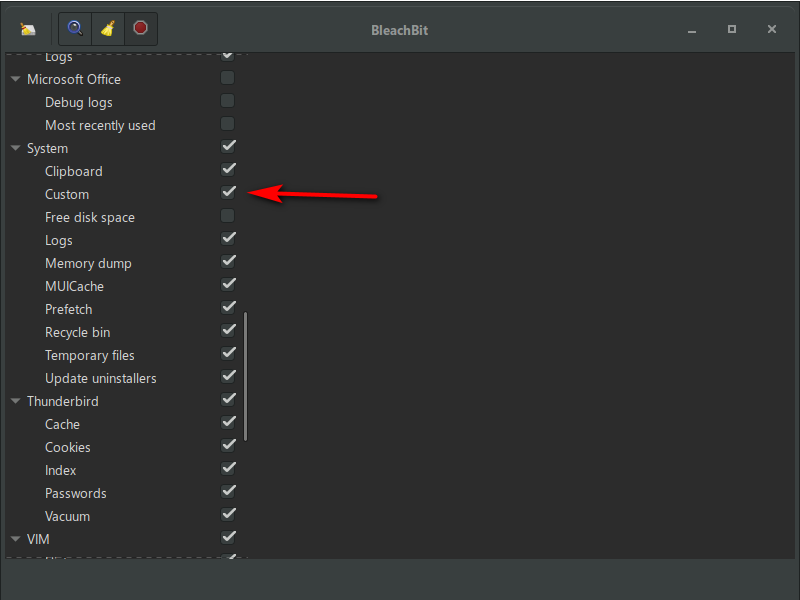The width and height of the screenshot is (800, 600).
Task: Uncheck the System Logs checkbox
Action: (228, 239)
